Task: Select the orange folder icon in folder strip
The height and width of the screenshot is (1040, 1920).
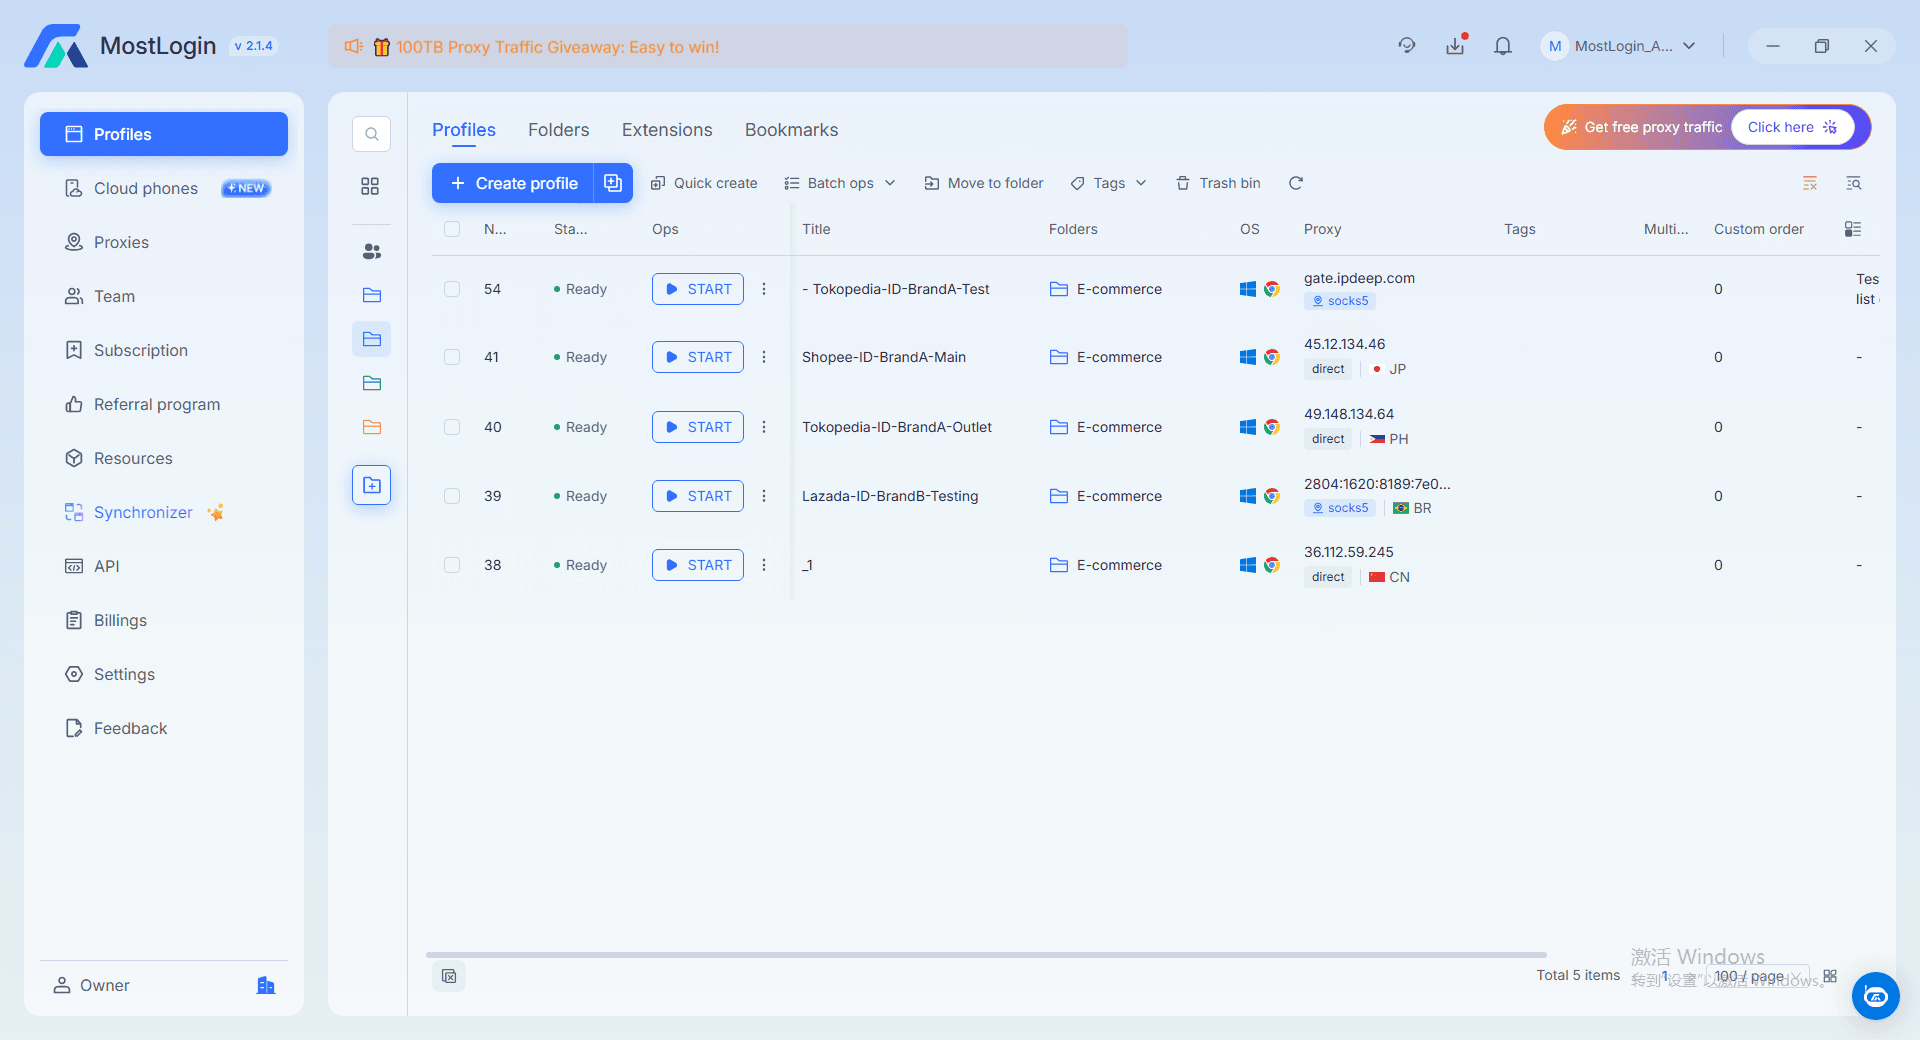Action: coord(371,427)
